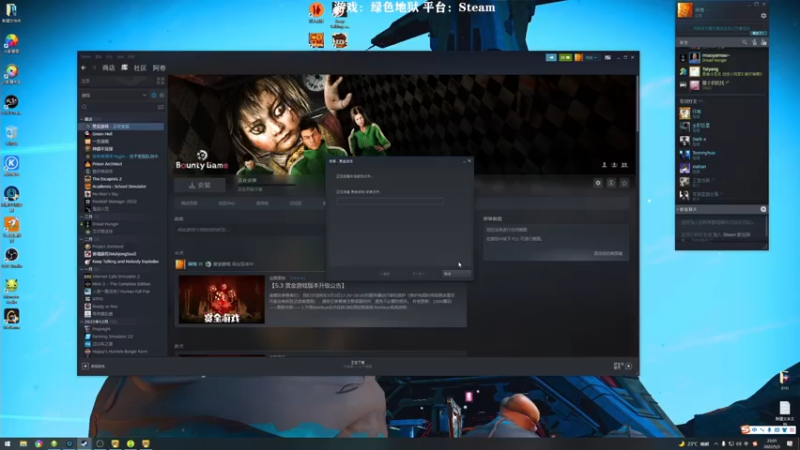Select Farming Simulator 22 in library list

pyautogui.click(x=112, y=336)
